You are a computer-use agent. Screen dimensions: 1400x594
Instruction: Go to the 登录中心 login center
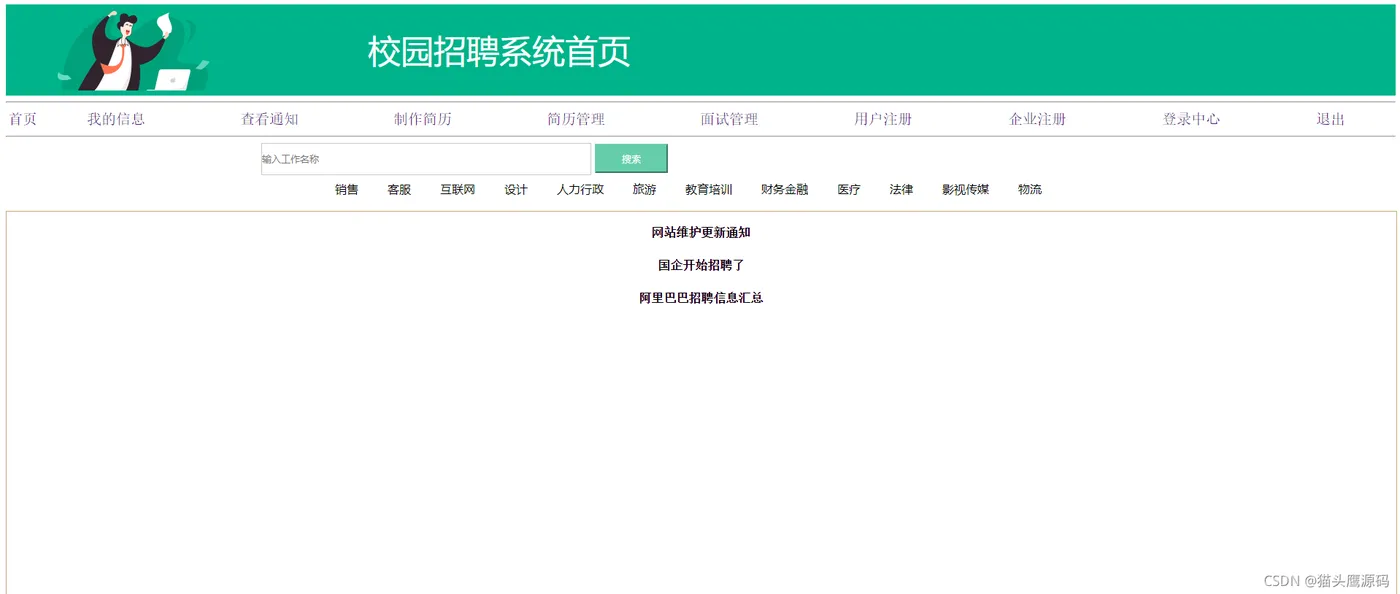[x=1190, y=118]
